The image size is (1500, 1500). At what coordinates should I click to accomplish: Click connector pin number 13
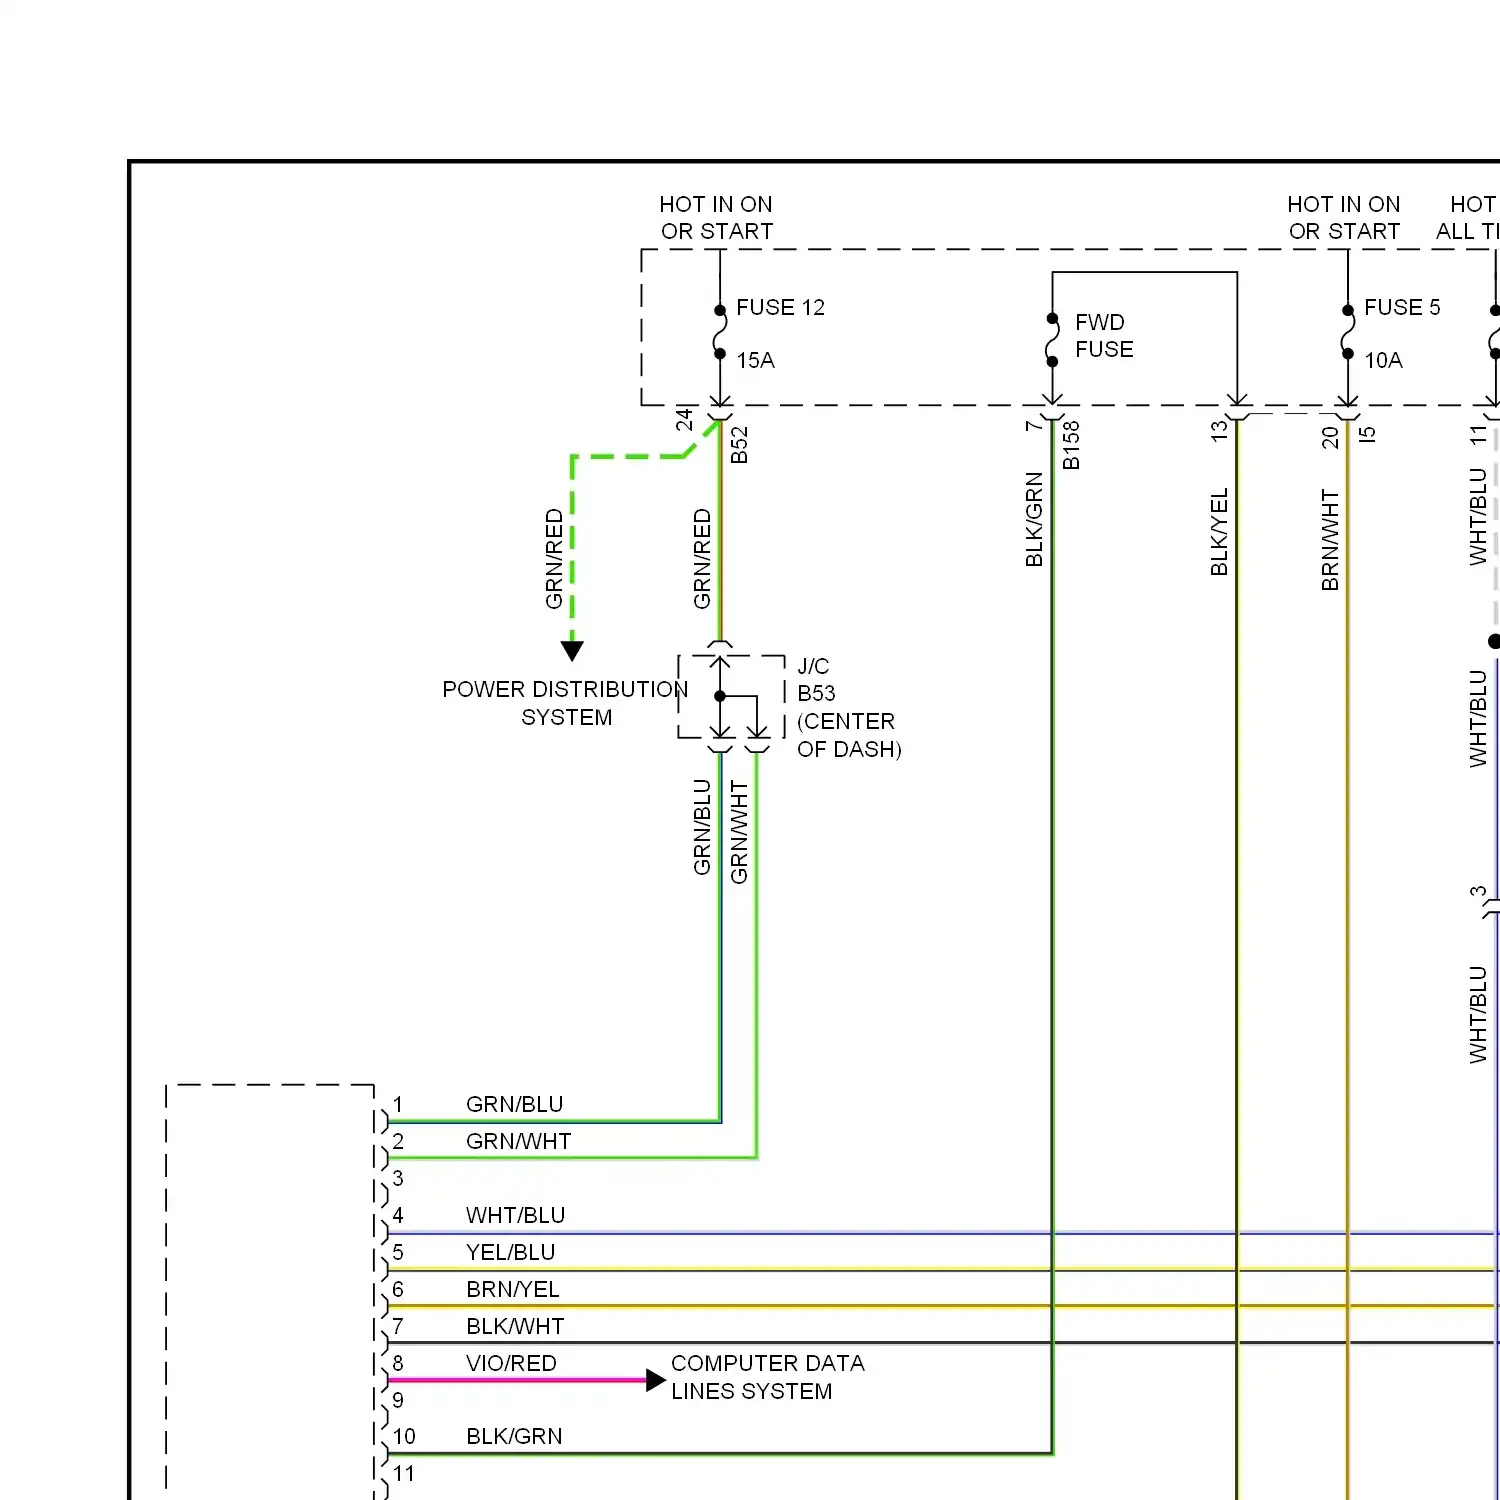click(x=1219, y=431)
